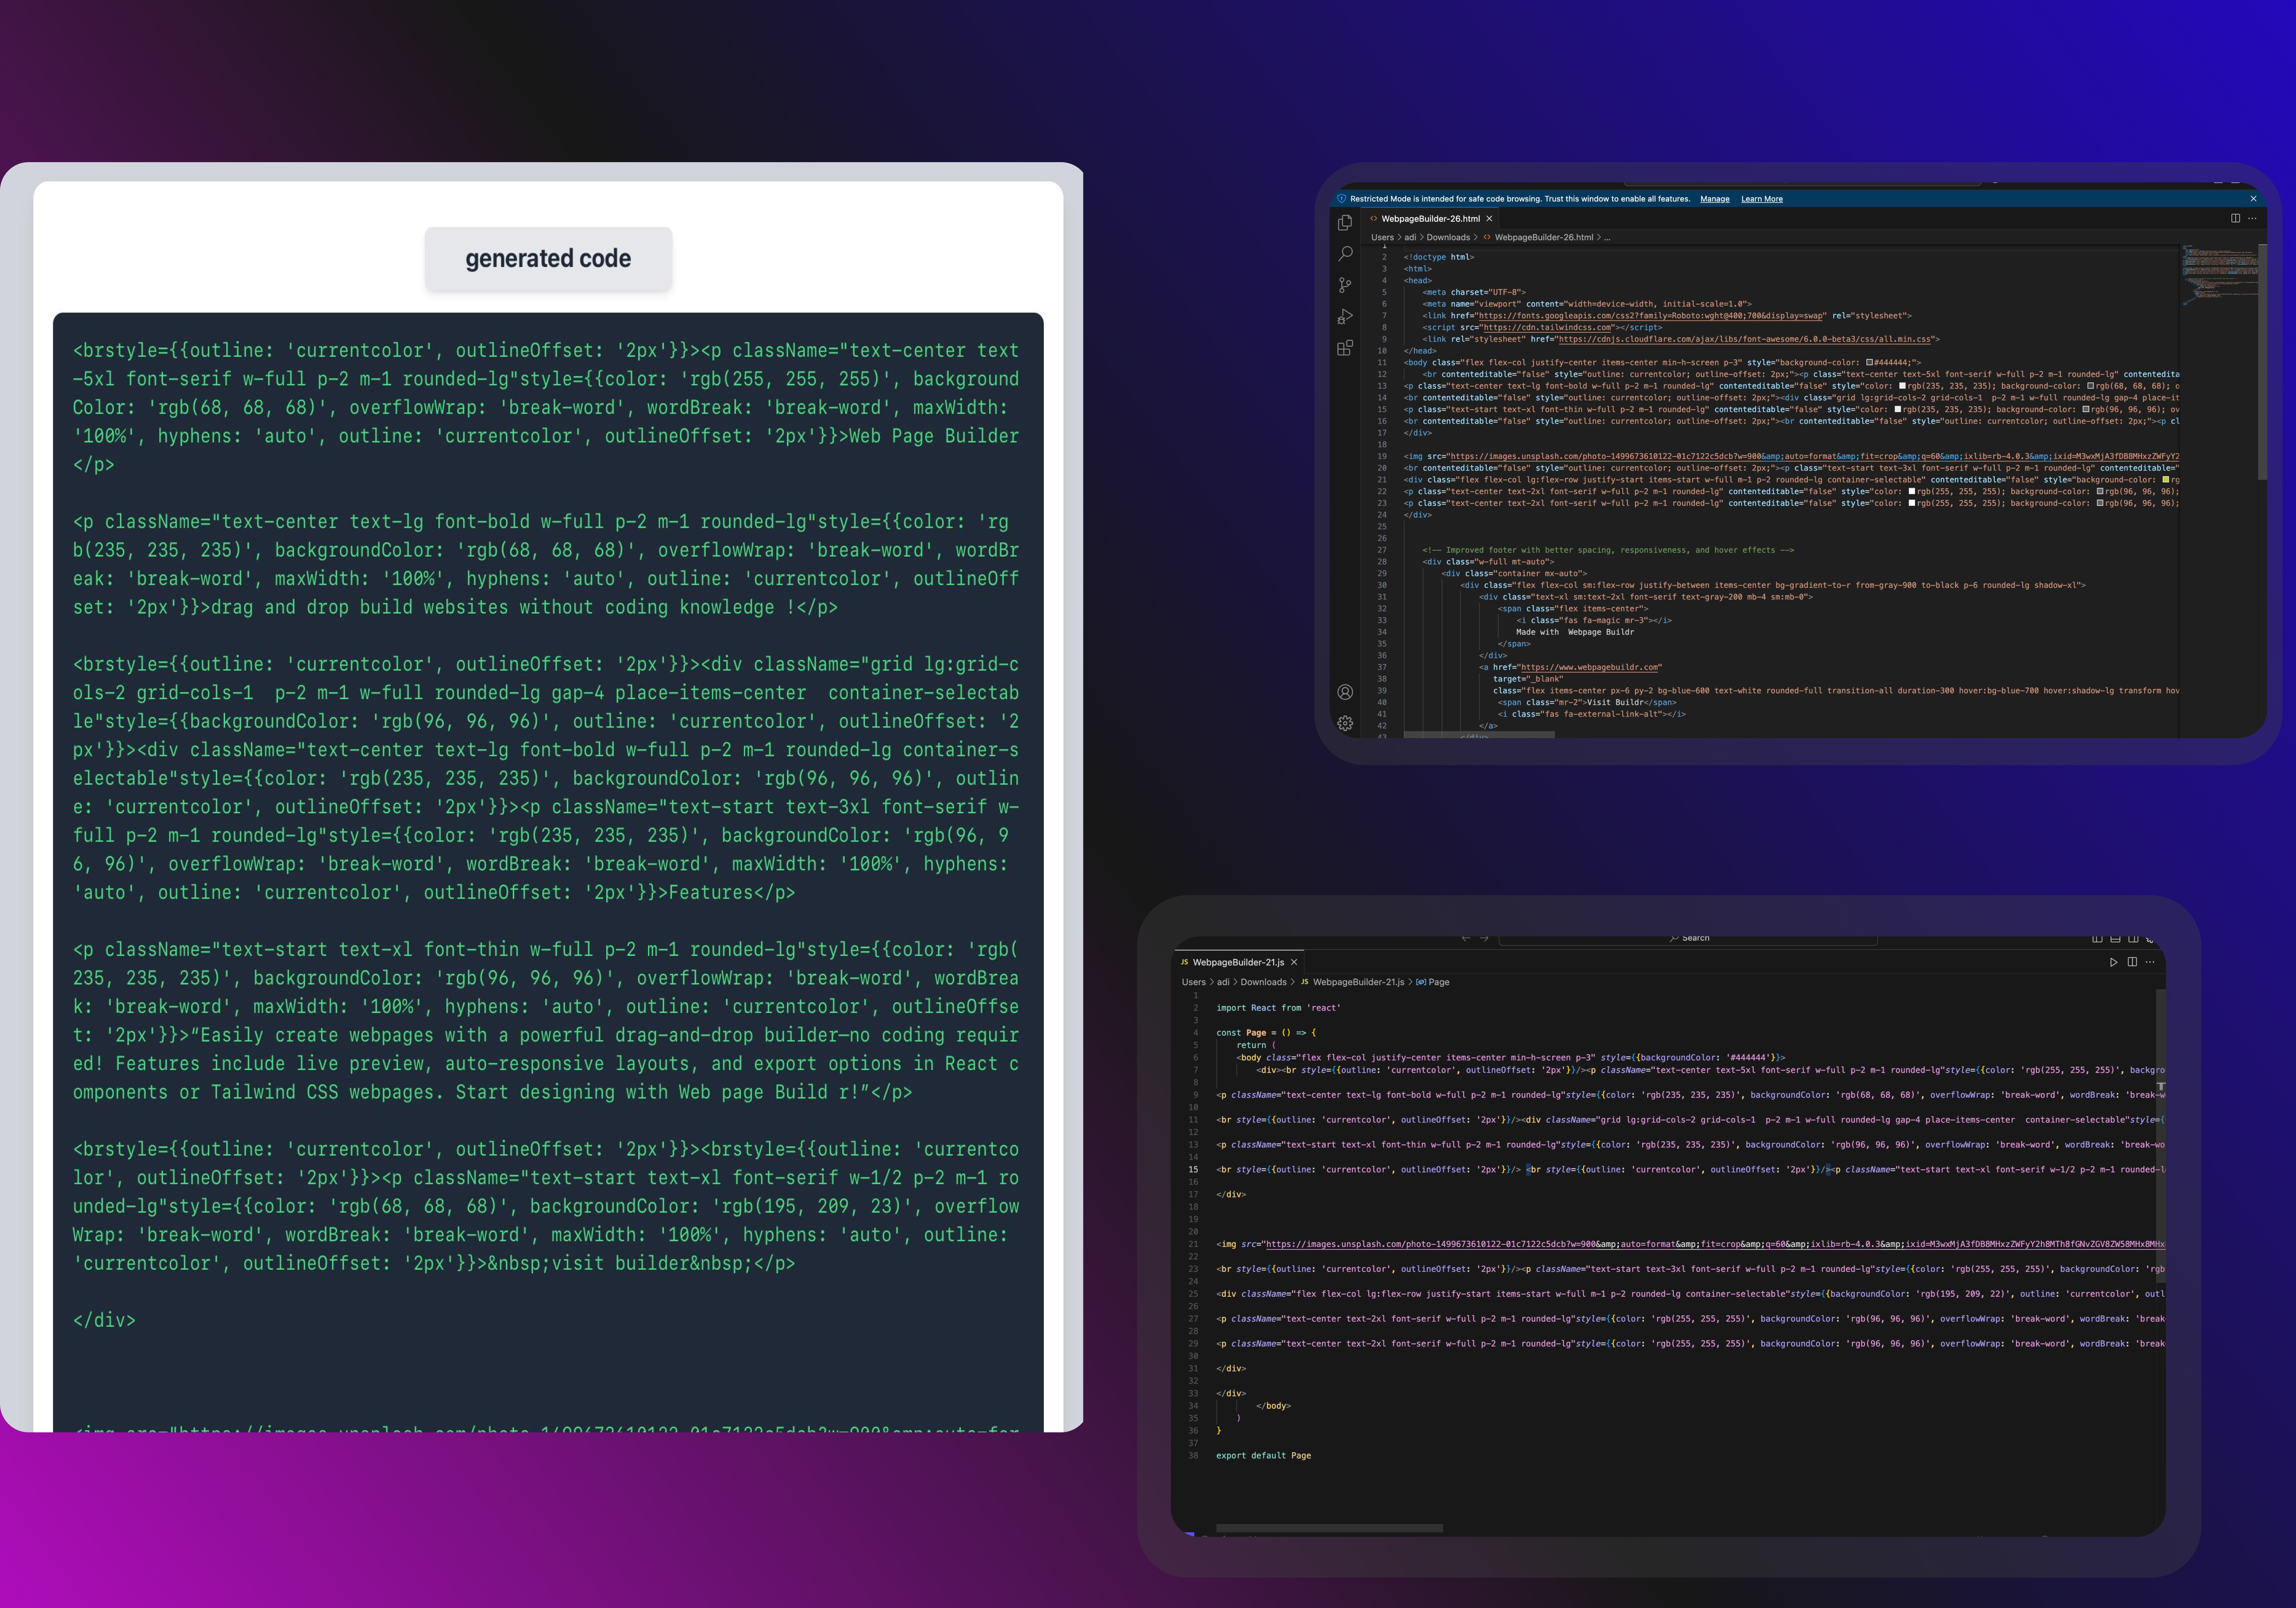Click "export default Page" line in JS window
The width and height of the screenshot is (2296, 1608).
(x=1263, y=1456)
